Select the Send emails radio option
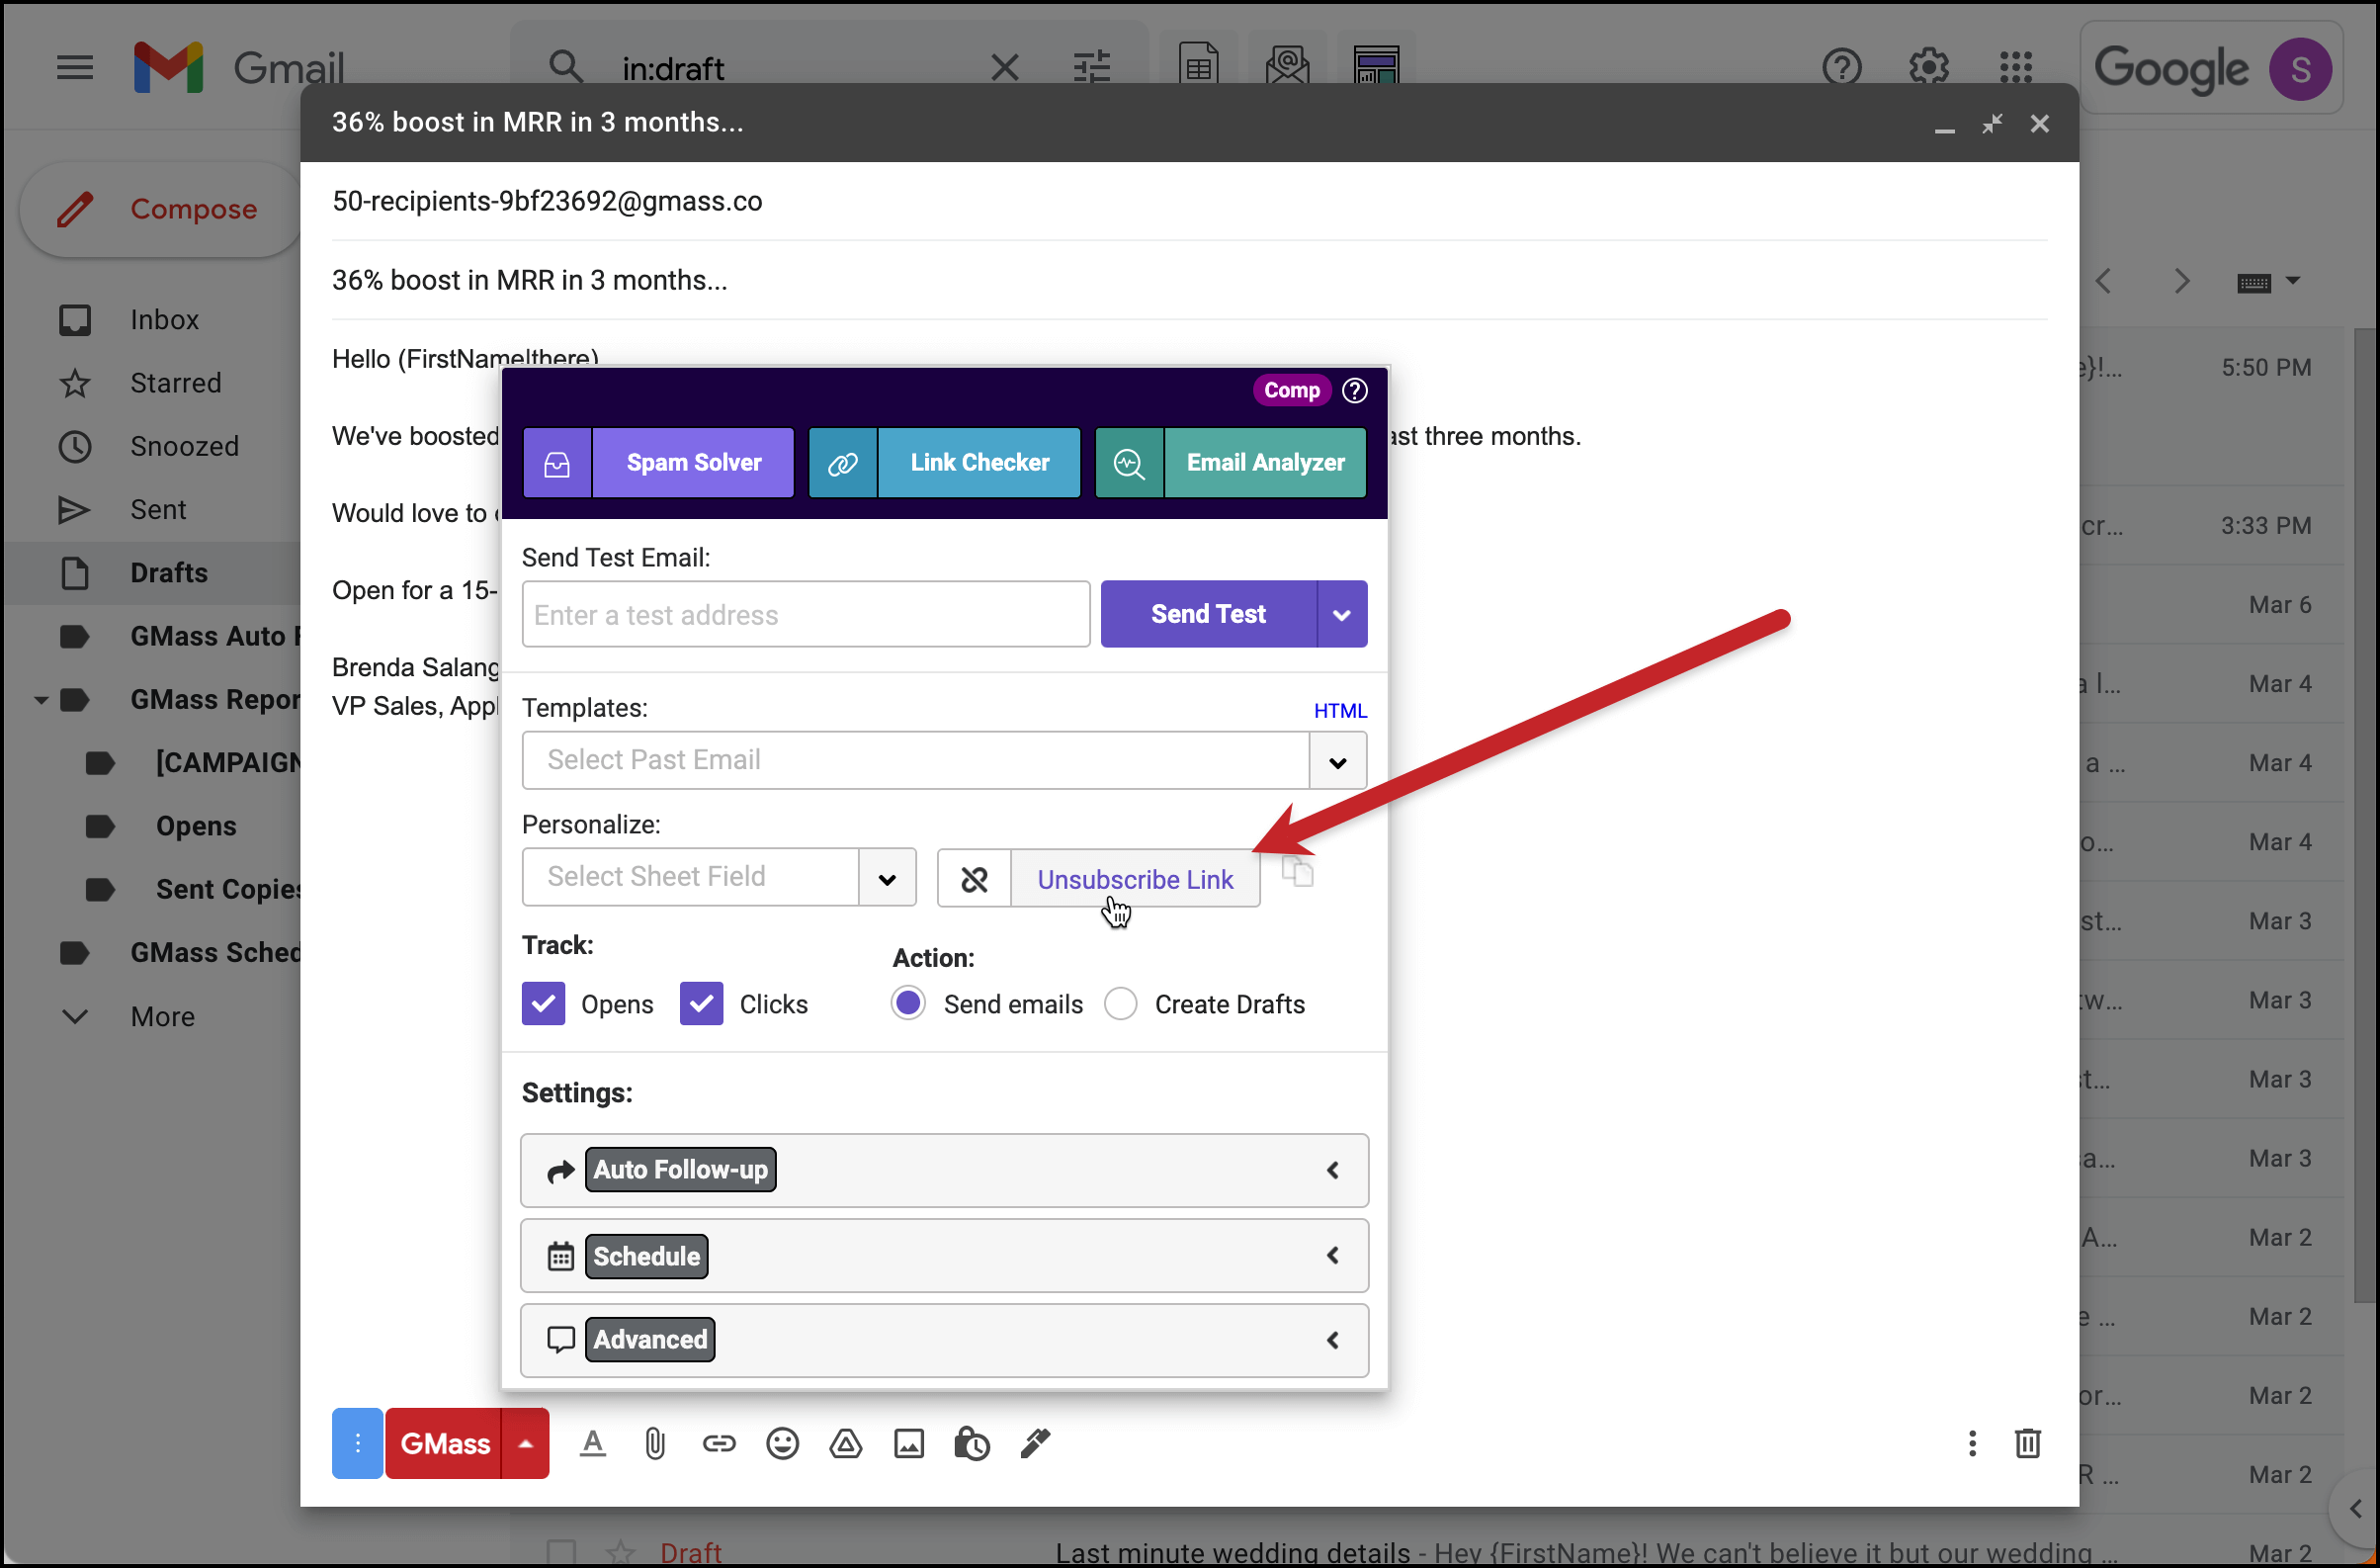Image resolution: width=2380 pixels, height=1568 pixels. (908, 1003)
